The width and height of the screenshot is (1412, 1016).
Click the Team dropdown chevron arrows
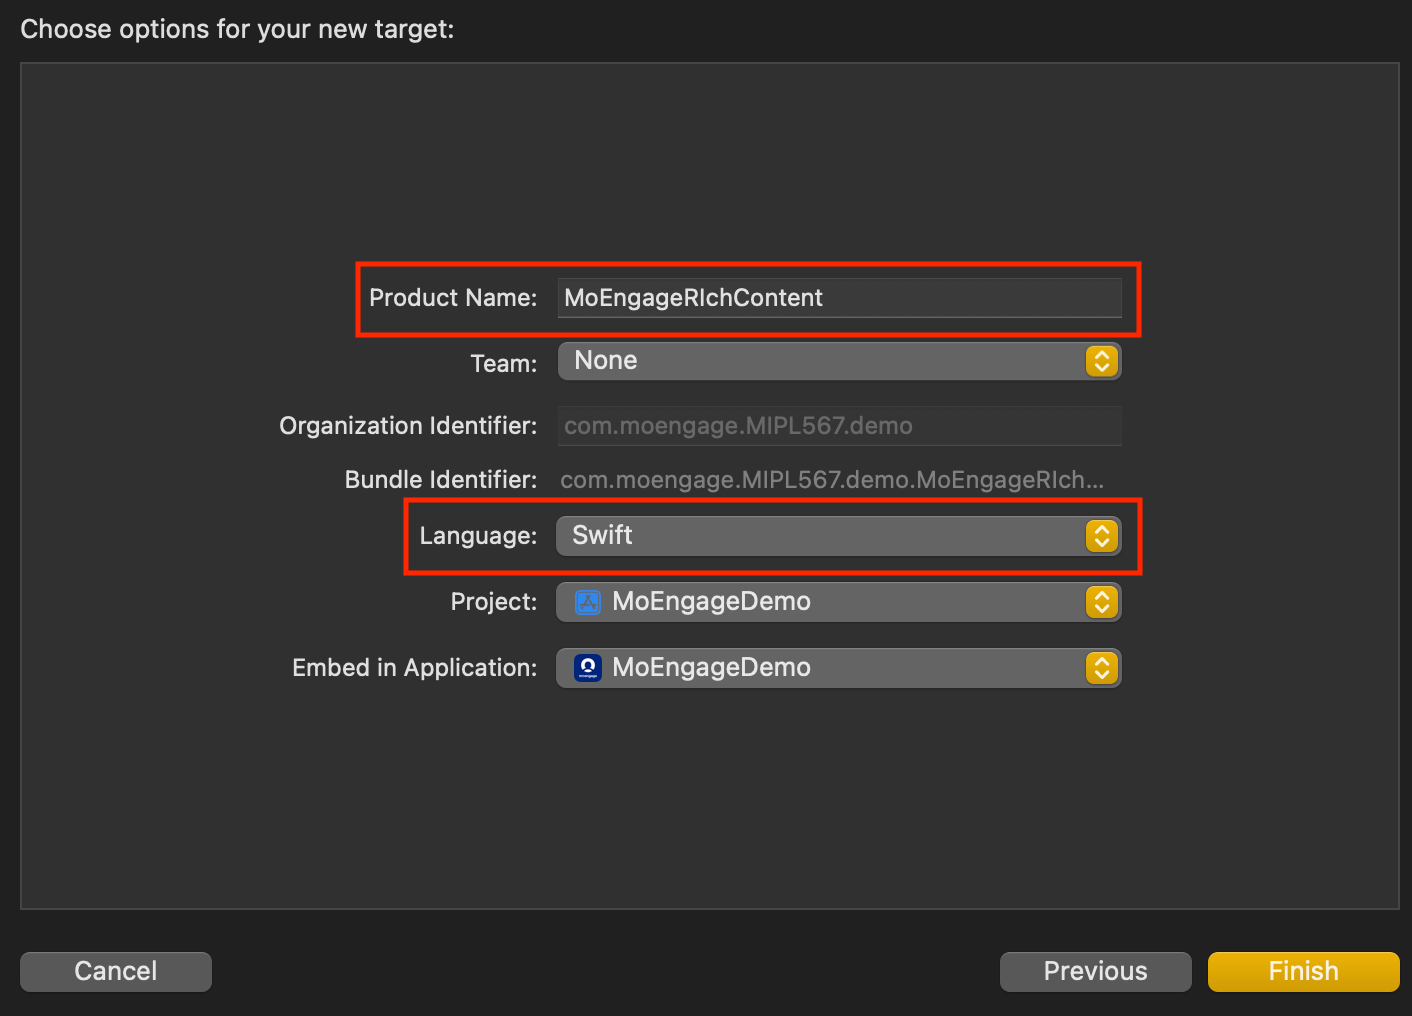(x=1101, y=361)
